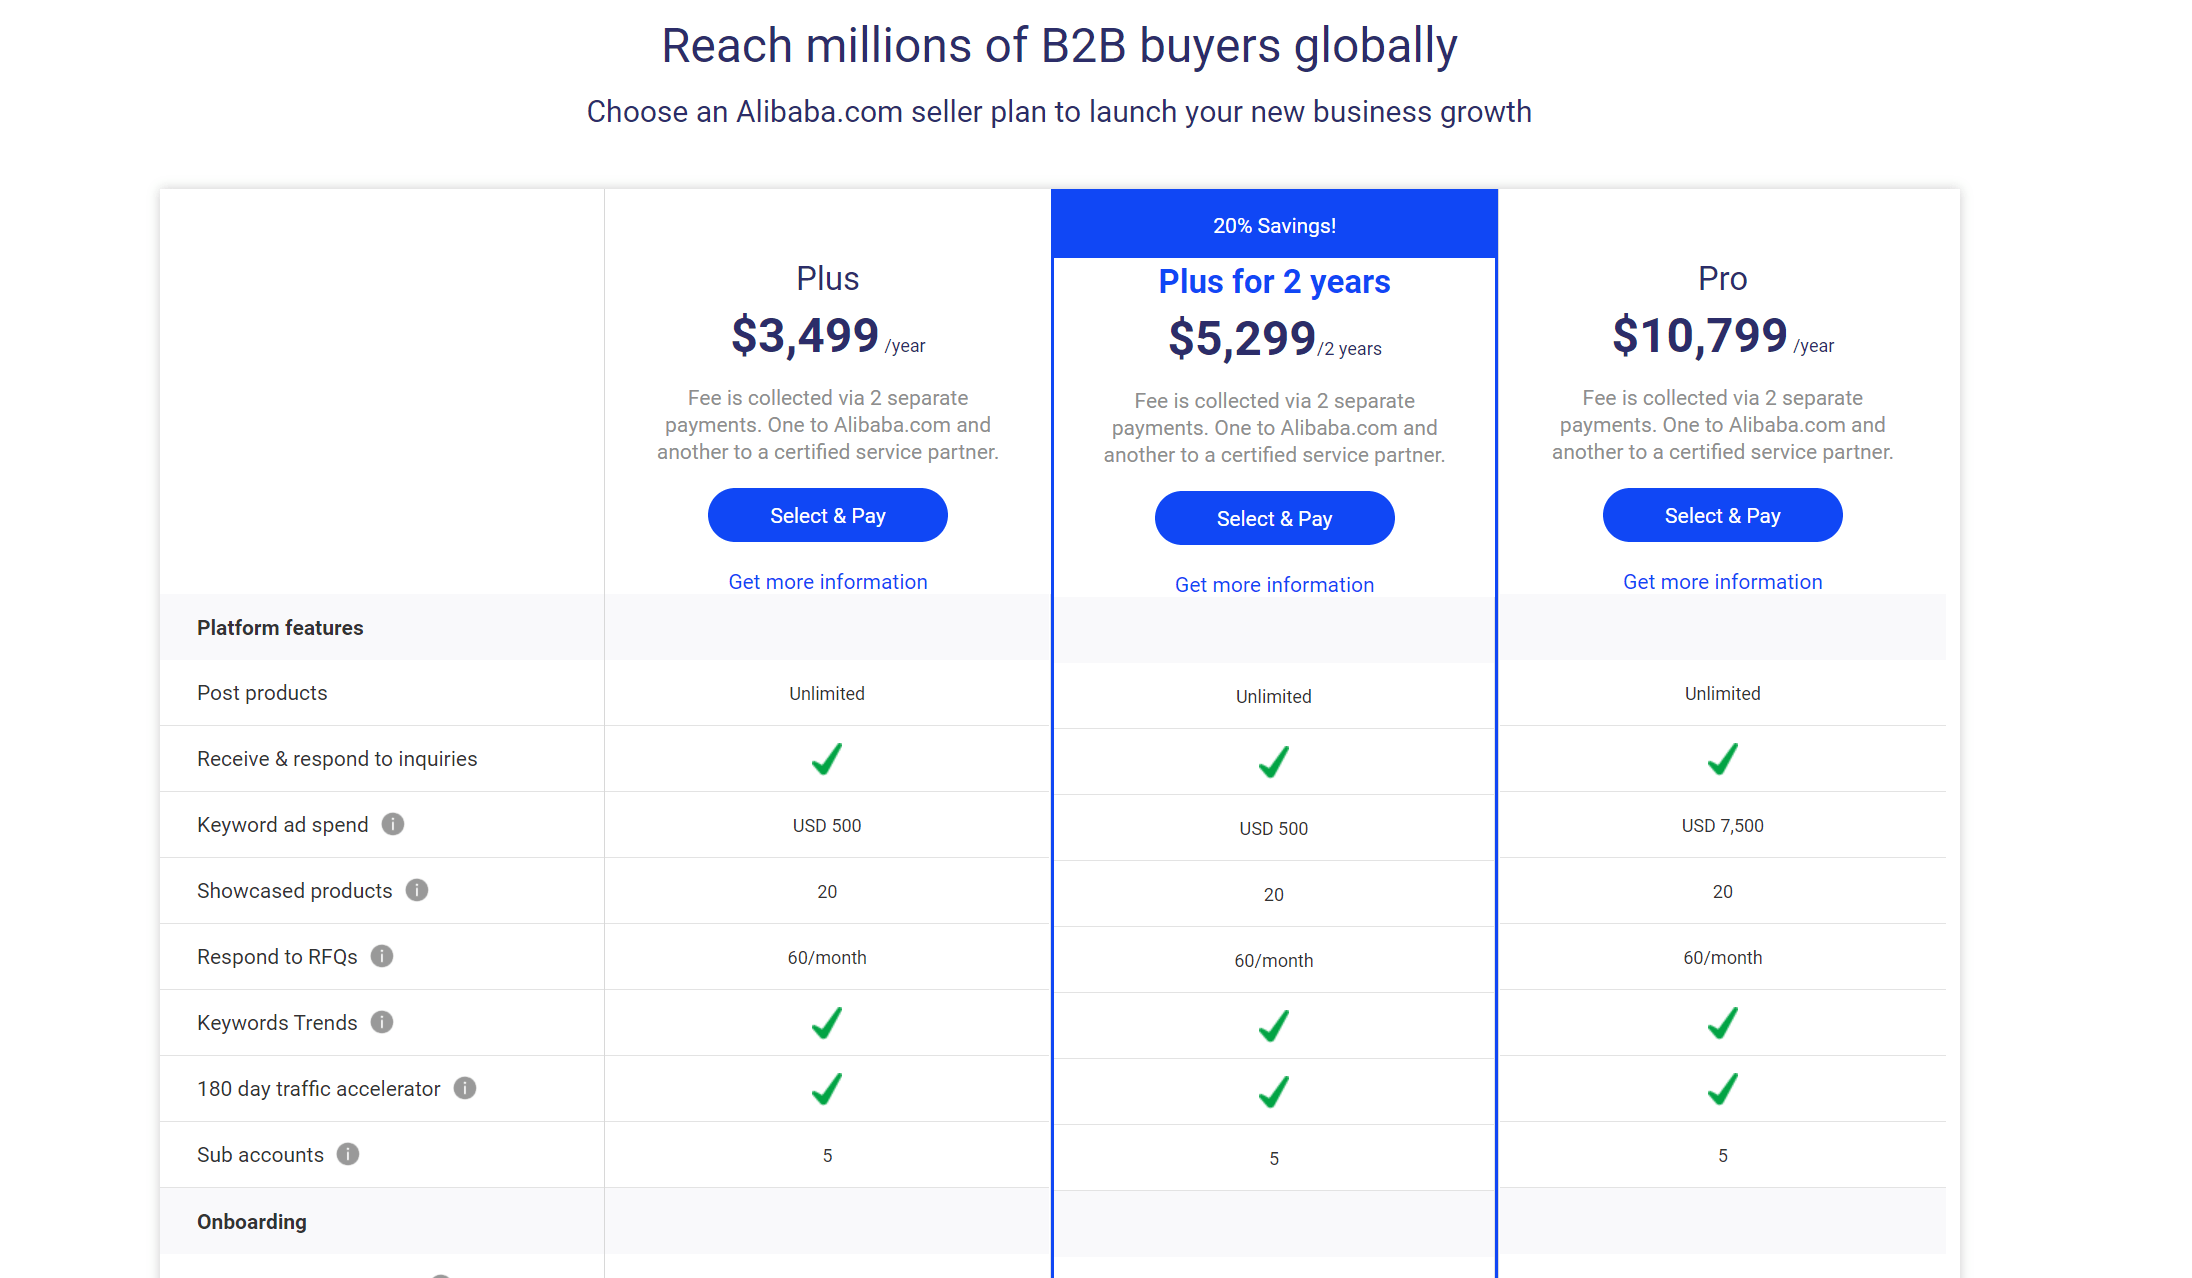Click the Pro plan green checkmark for inquiries
2192x1278 pixels.
pos(1722,760)
